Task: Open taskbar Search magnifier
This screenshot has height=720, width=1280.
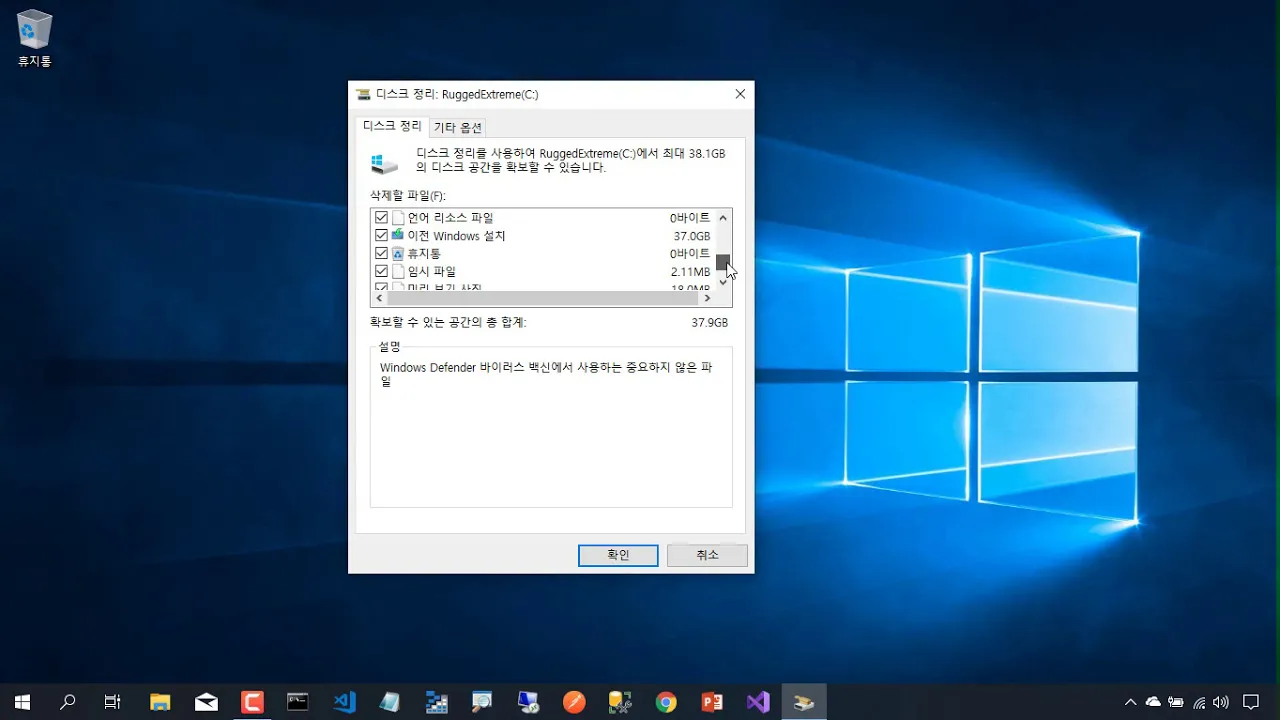Action: click(x=68, y=702)
